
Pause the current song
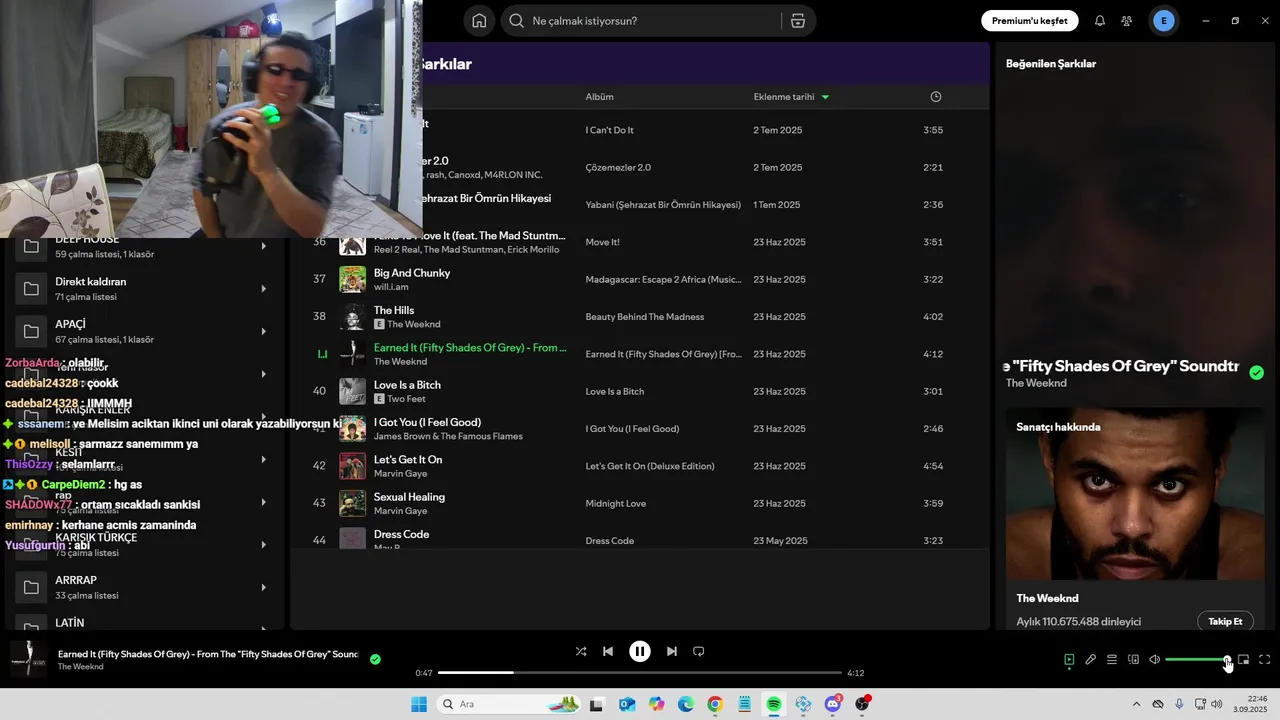point(640,651)
